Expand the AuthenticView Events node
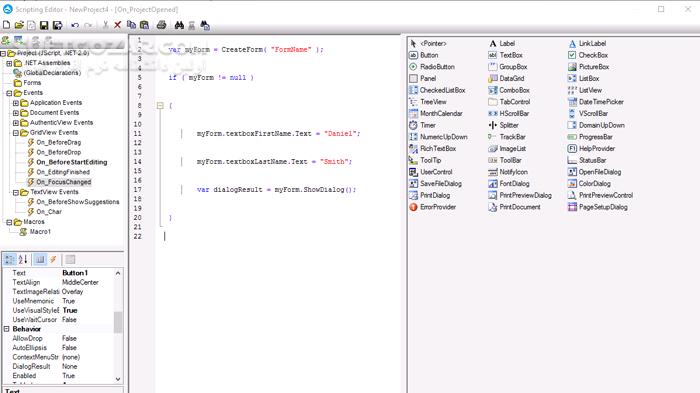This screenshot has width=700, height=393. click(16, 123)
